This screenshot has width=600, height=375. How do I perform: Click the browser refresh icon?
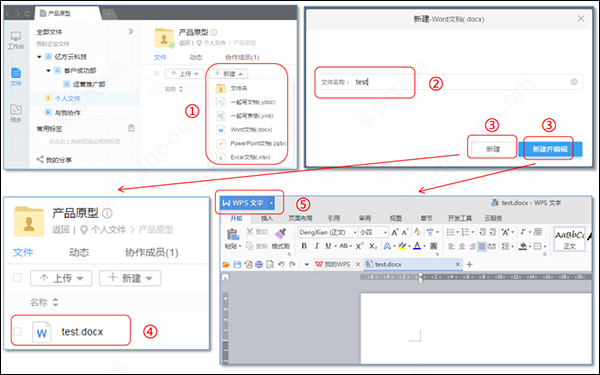point(27,13)
